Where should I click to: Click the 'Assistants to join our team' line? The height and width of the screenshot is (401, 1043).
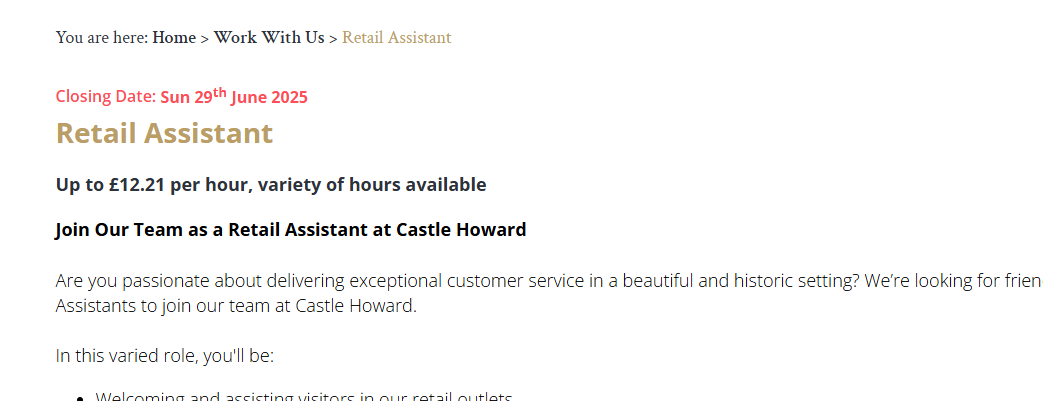236,307
